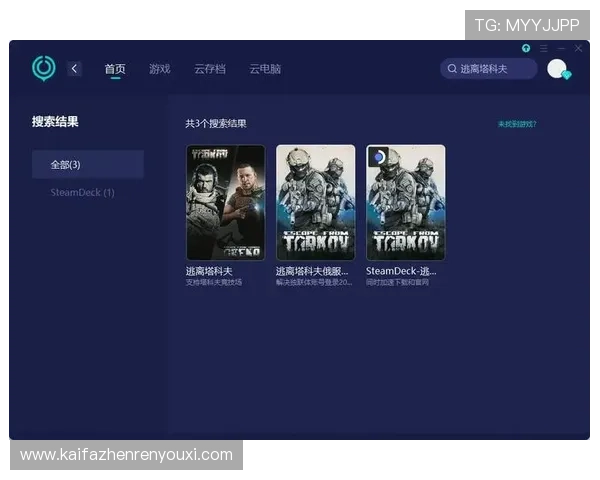Click the diamond VIP badge on avatar
600x480 pixels.
[567, 75]
